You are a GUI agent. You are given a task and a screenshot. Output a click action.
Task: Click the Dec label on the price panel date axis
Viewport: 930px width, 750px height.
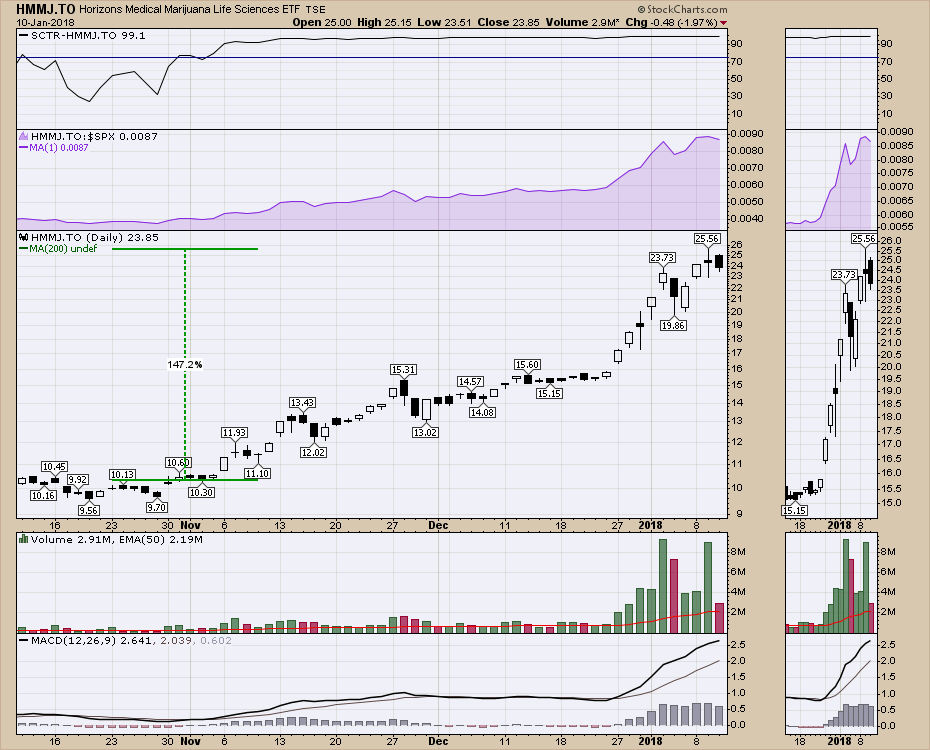coord(438,525)
